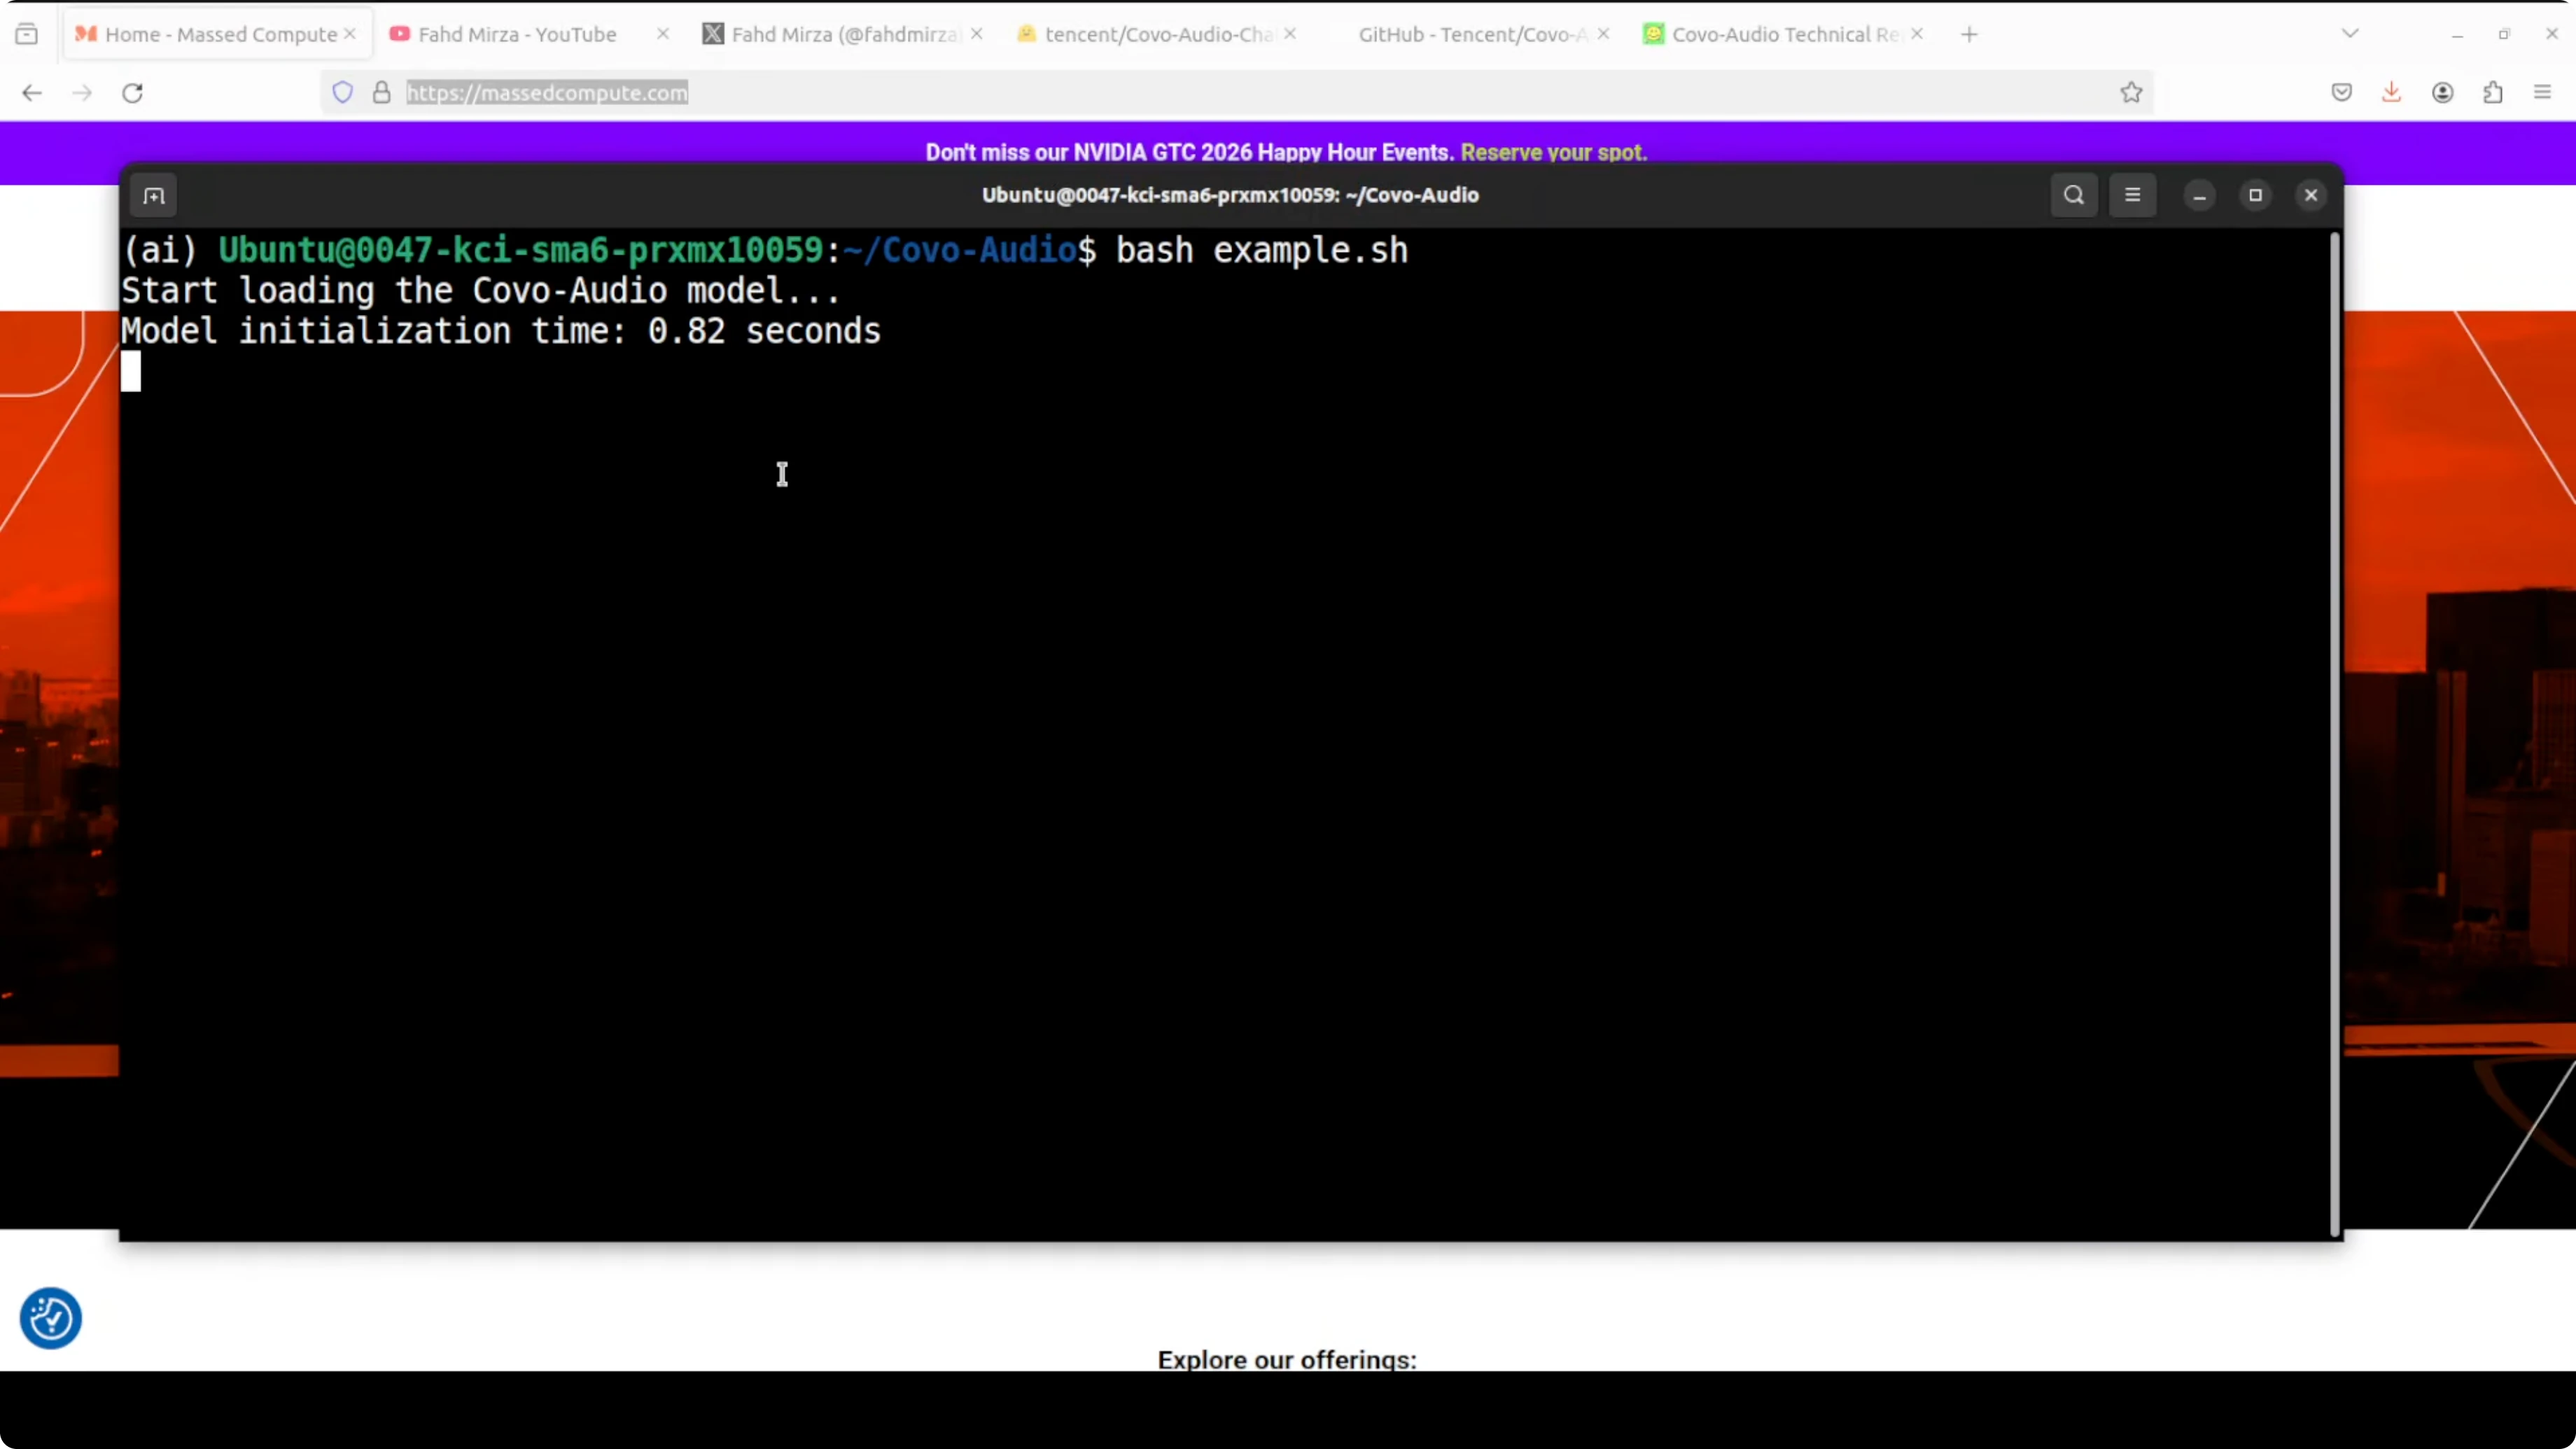This screenshot has height=1449, width=2576.
Task: Open the browser extensions puzzle icon
Action: pos(2493,93)
